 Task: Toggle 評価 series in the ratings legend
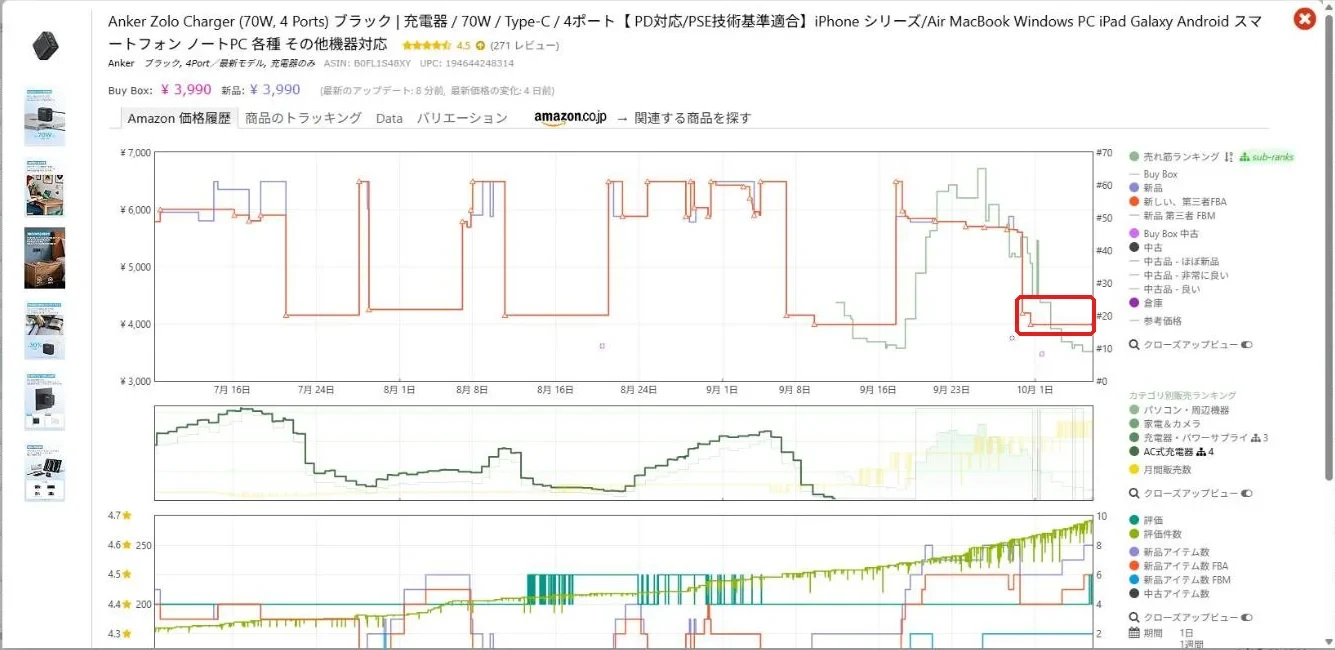tap(1146, 521)
